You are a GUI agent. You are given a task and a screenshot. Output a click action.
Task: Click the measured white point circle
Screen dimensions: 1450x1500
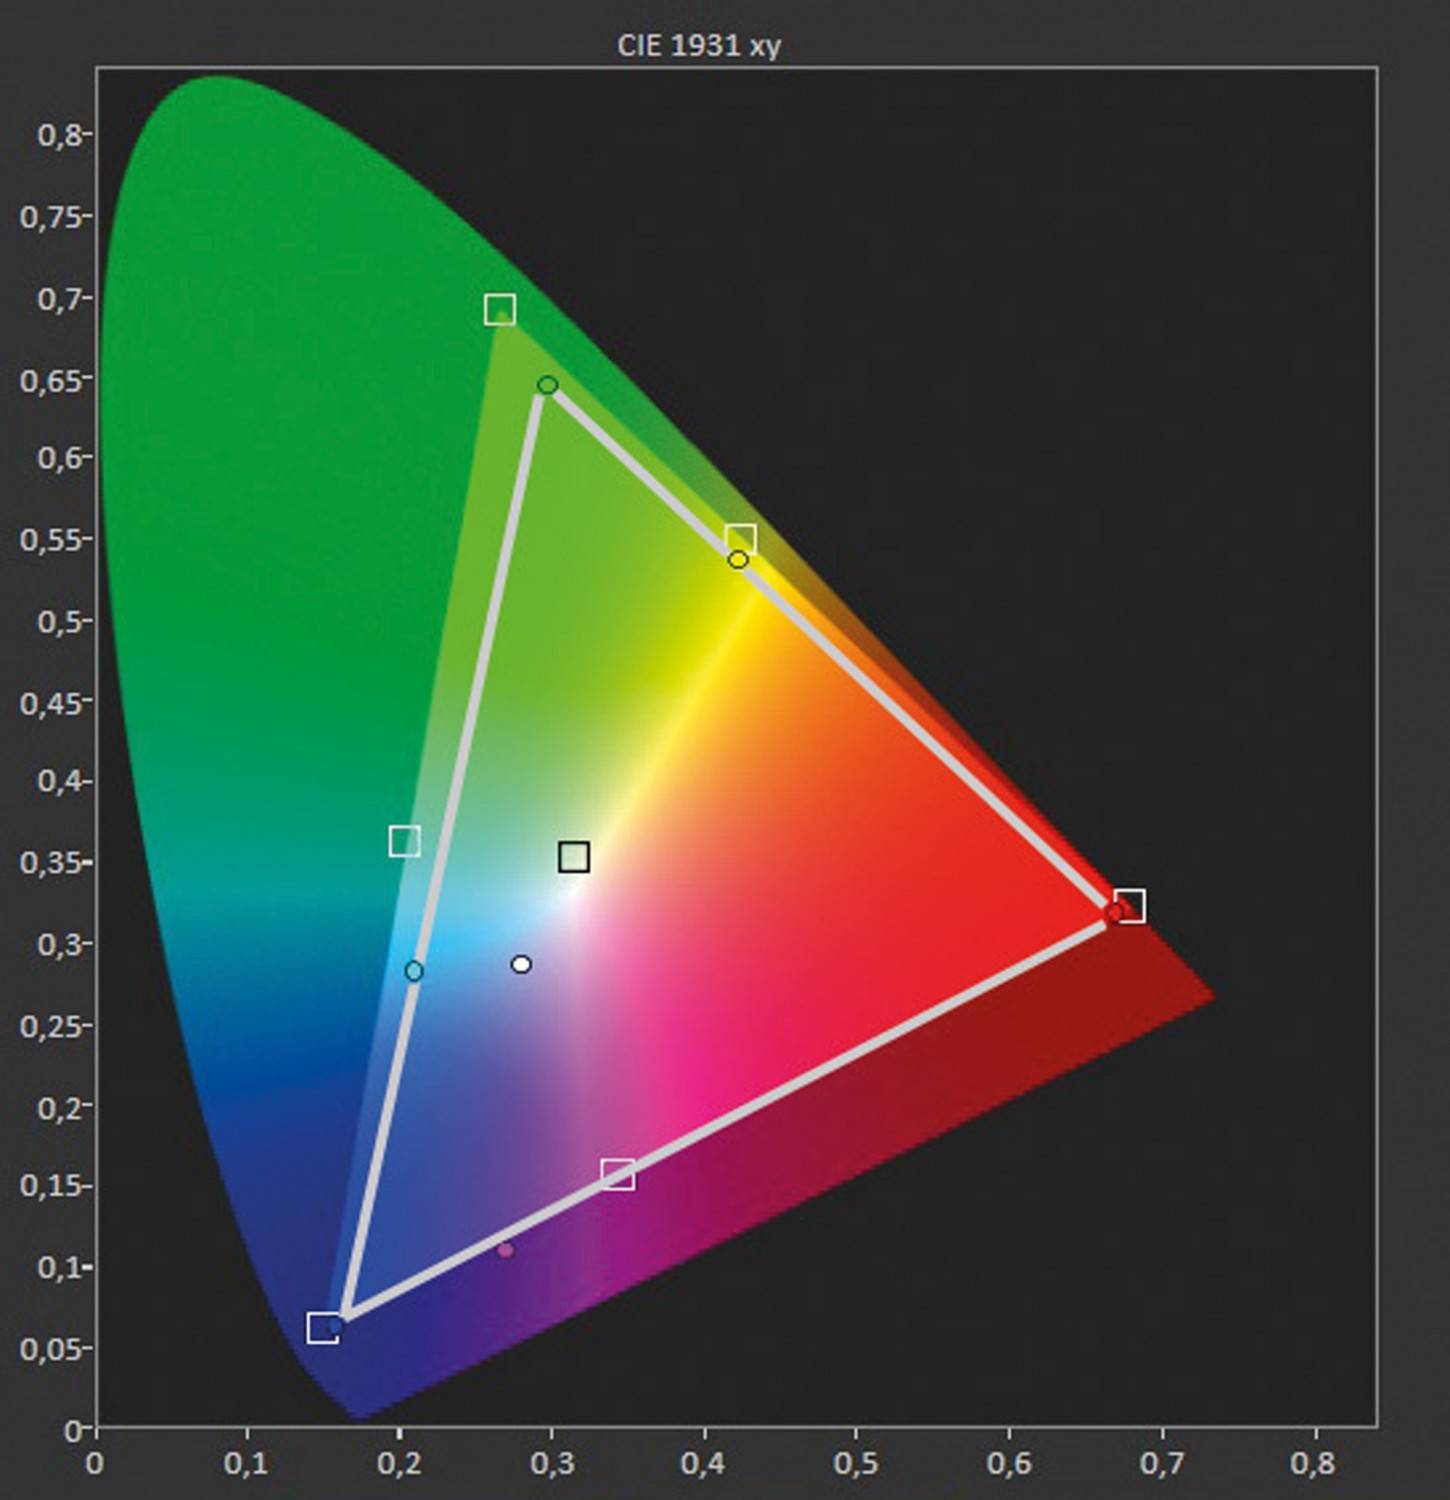point(521,964)
